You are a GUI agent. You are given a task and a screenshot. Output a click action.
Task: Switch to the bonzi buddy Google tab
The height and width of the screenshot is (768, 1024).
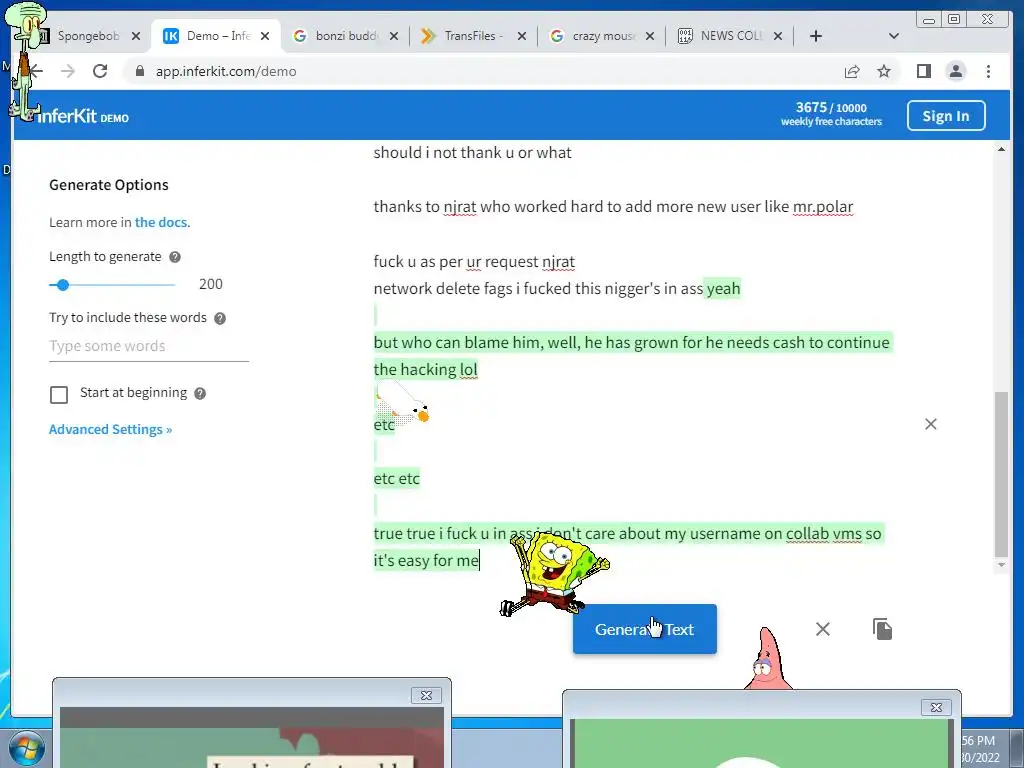[x=344, y=36]
